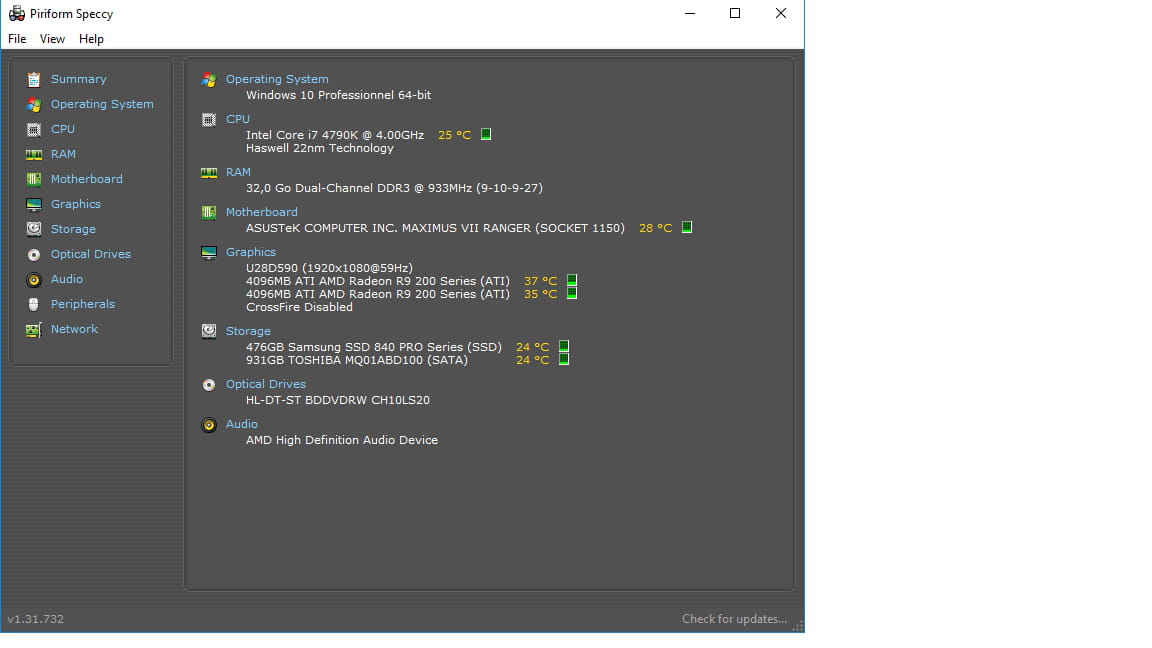Open the View menu

(52, 39)
